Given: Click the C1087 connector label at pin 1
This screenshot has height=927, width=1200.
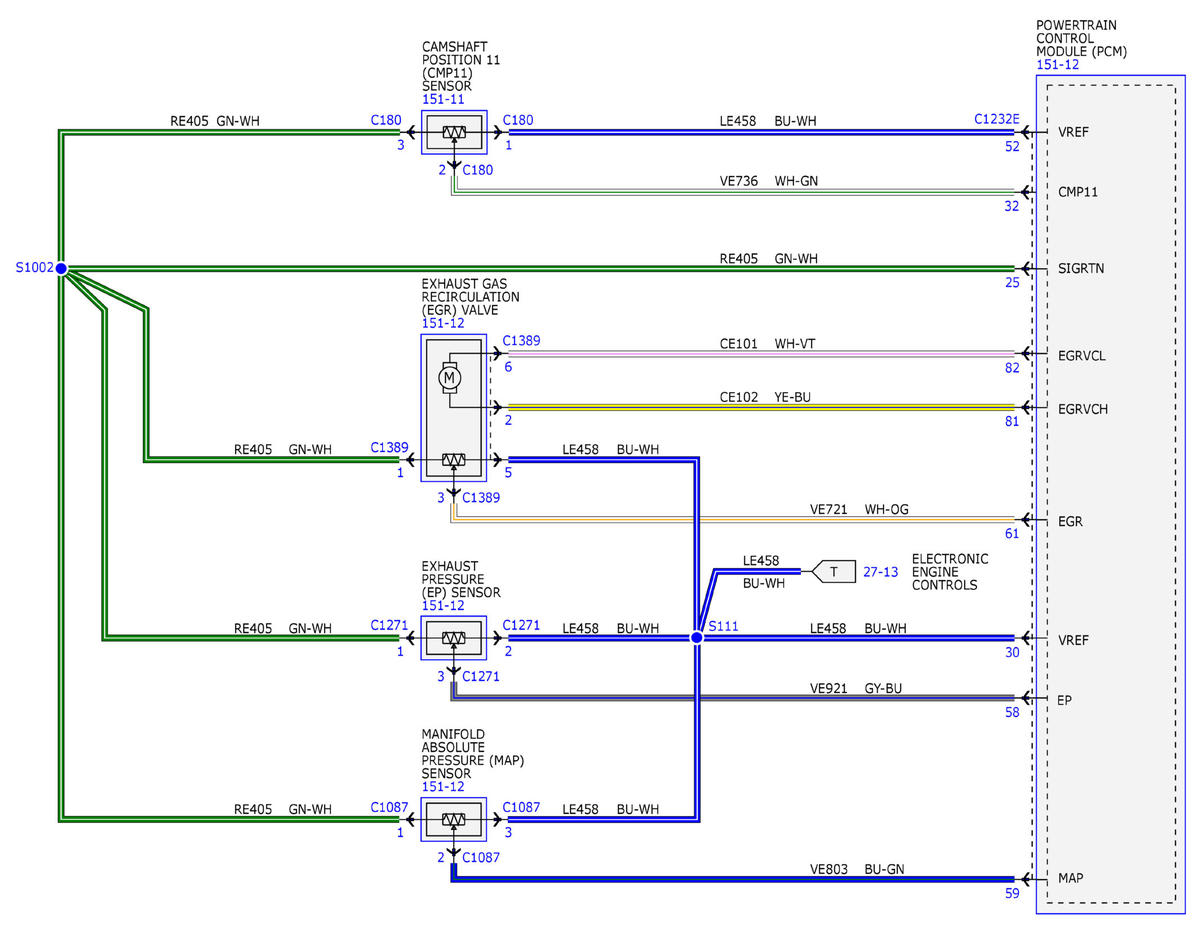Looking at the screenshot, I should [x=388, y=807].
